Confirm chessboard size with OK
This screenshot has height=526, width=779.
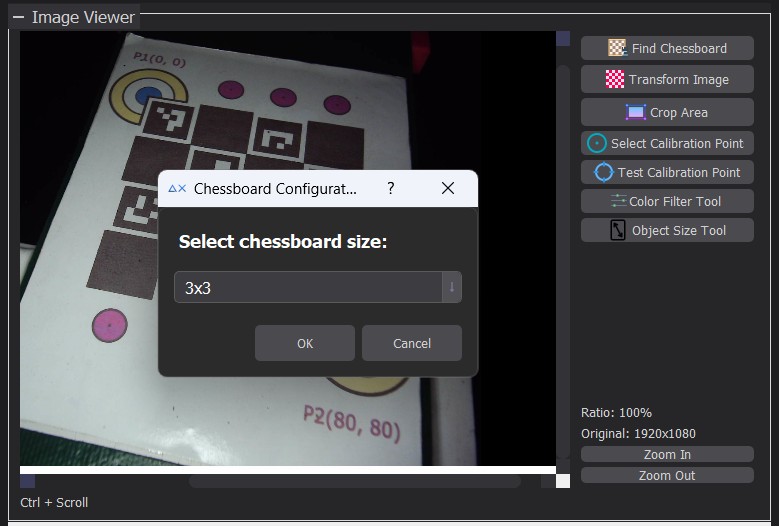(x=305, y=343)
